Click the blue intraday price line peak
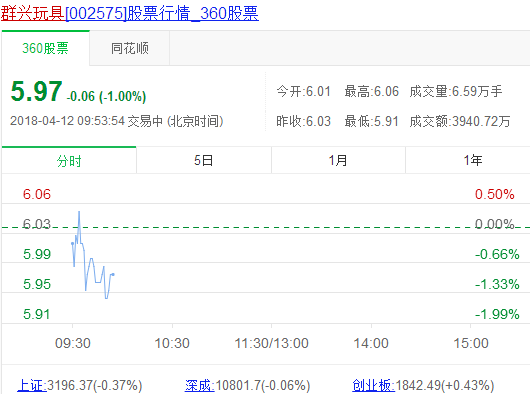Image resolution: width=530 pixels, height=394 pixels. [x=79, y=212]
